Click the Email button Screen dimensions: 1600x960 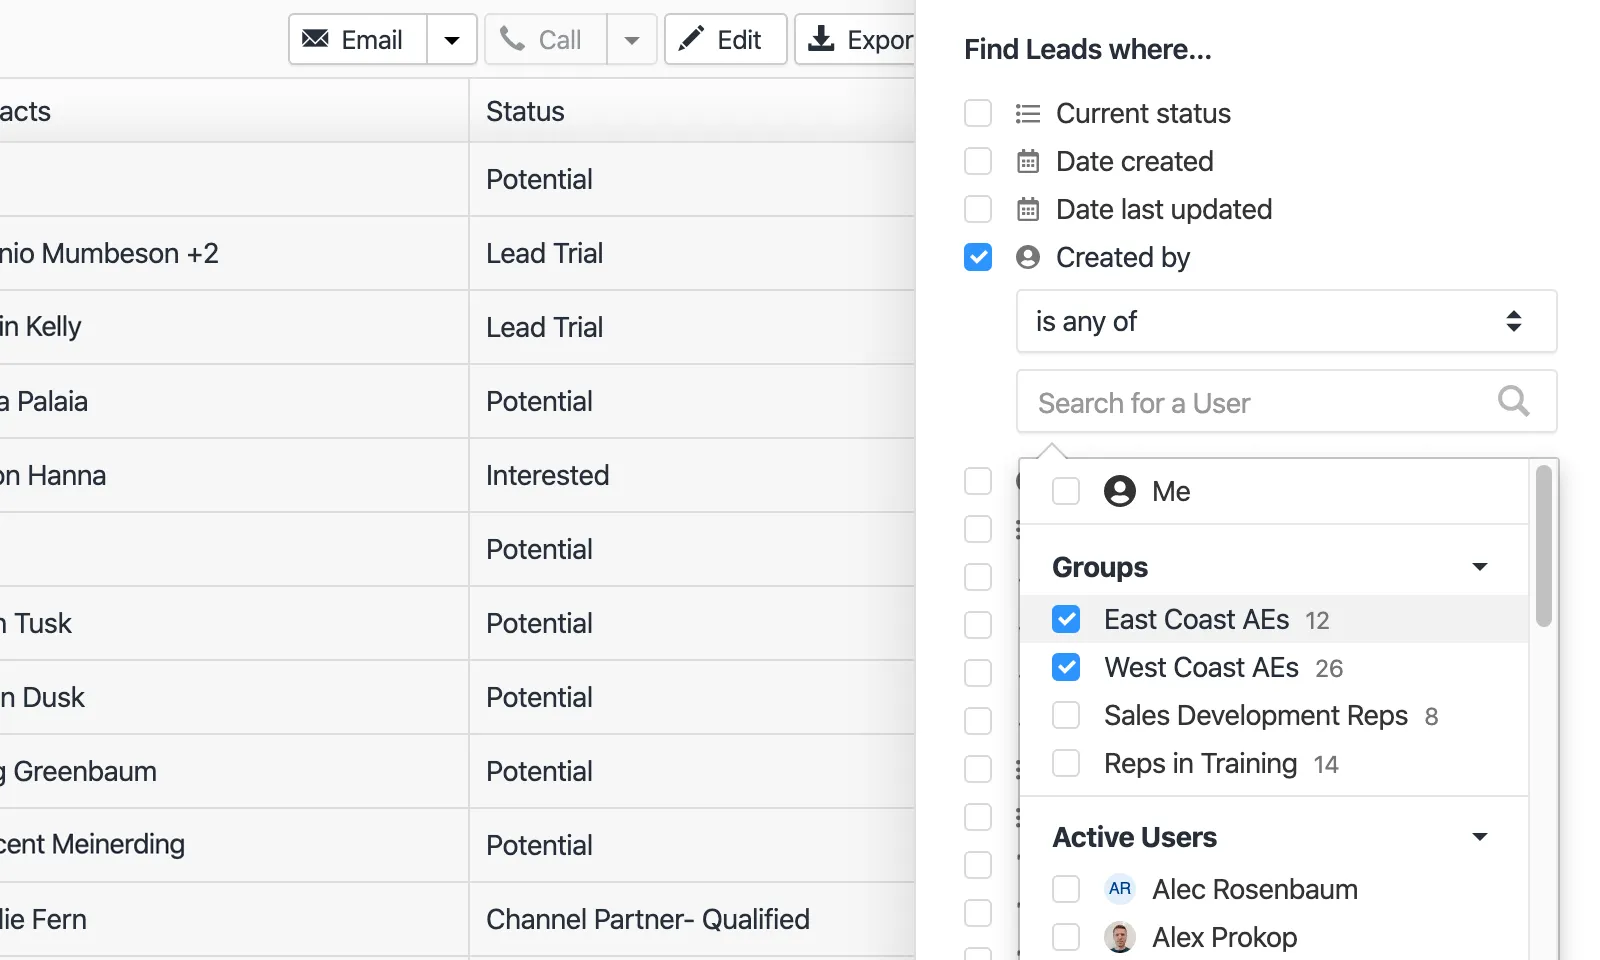tap(355, 39)
